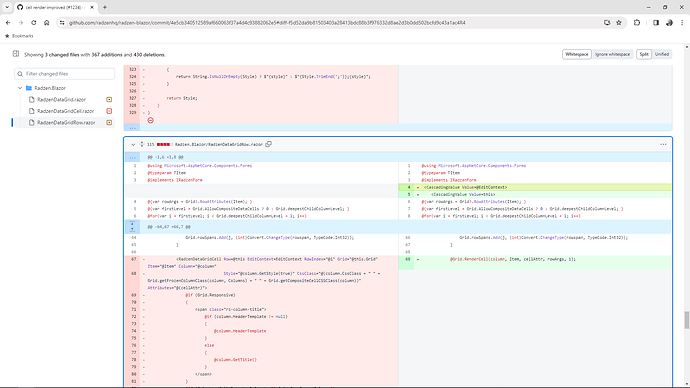
Task: Collapse the Radzen.Blazor folder
Action: pyautogui.click(x=20, y=88)
